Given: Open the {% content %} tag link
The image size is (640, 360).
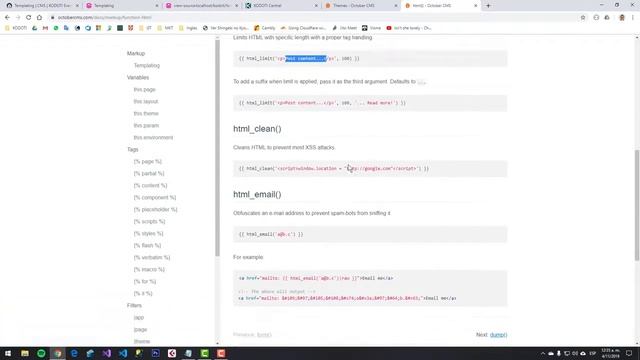Looking at the screenshot, I should click(150, 185).
